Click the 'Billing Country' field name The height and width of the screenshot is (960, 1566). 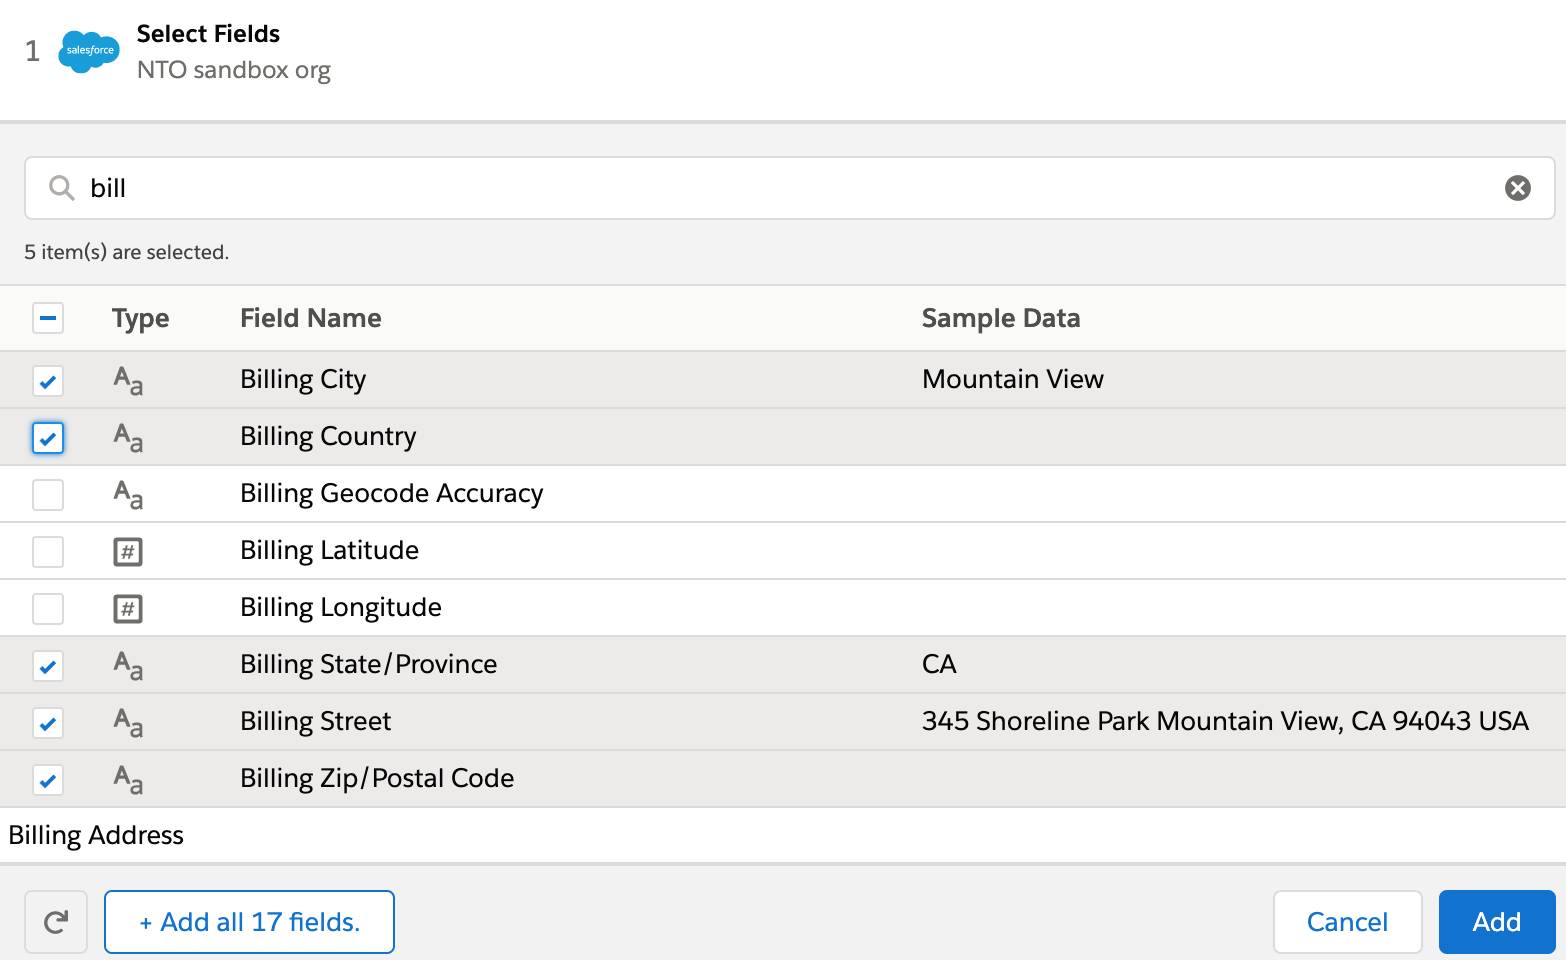click(x=328, y=437)
